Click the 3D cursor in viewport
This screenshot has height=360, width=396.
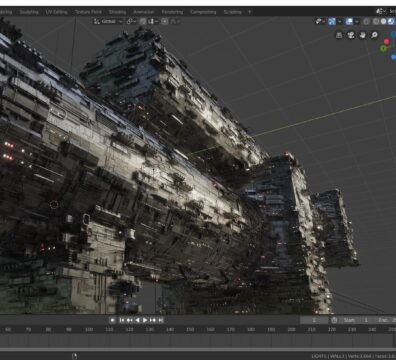54,204
